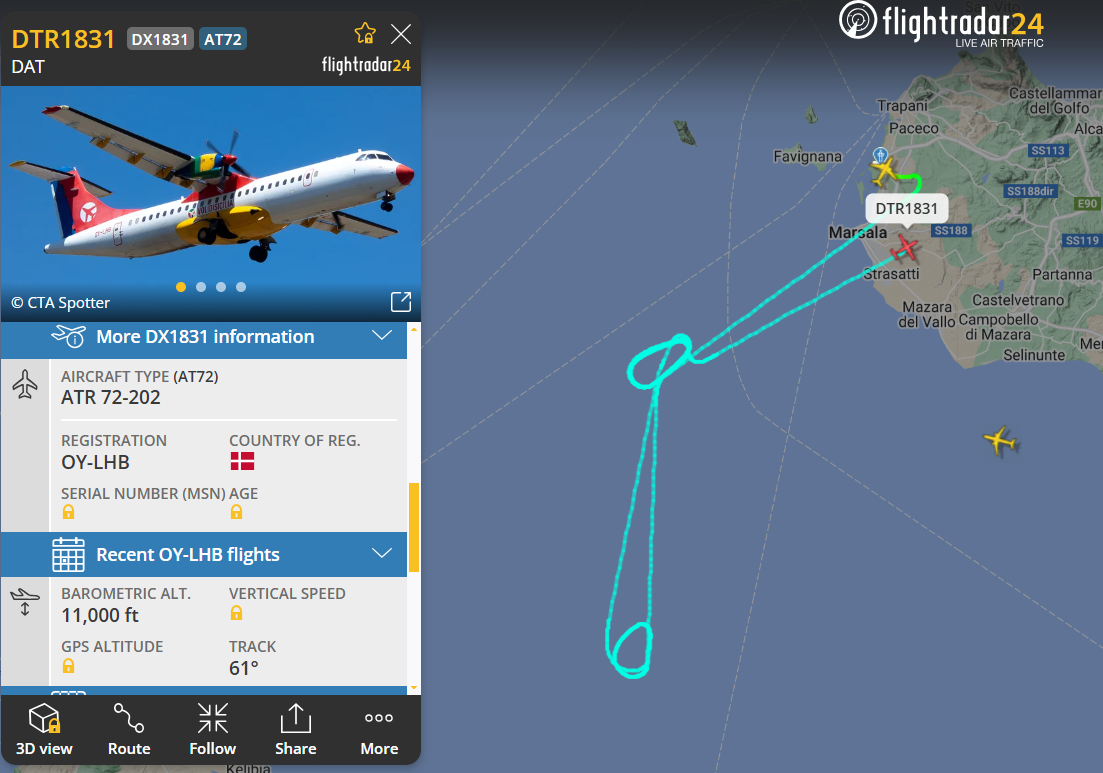Select the fourth photo carousel dot

241,287
